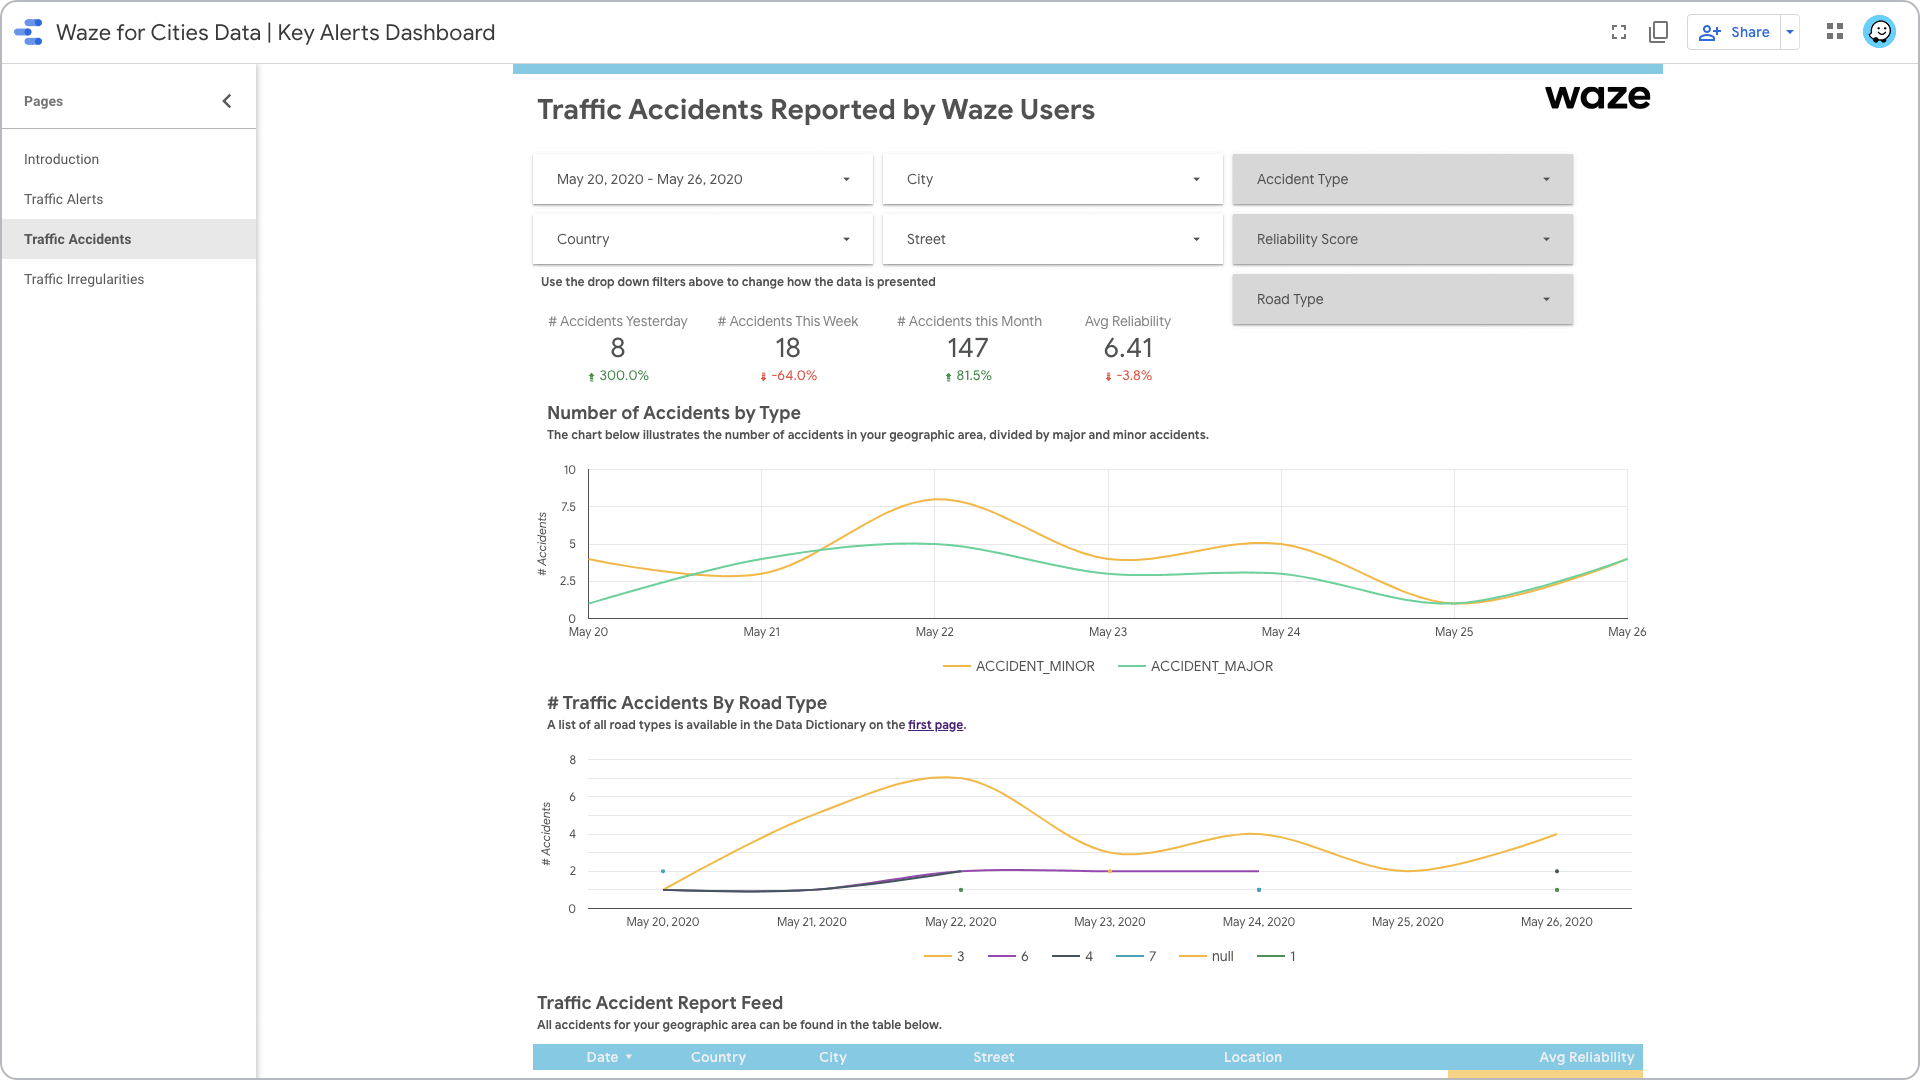1920x1080 pixels.
Task: Click the May 22 axis label in type chart
Action: pyautogui.click(x=934, y=632)
